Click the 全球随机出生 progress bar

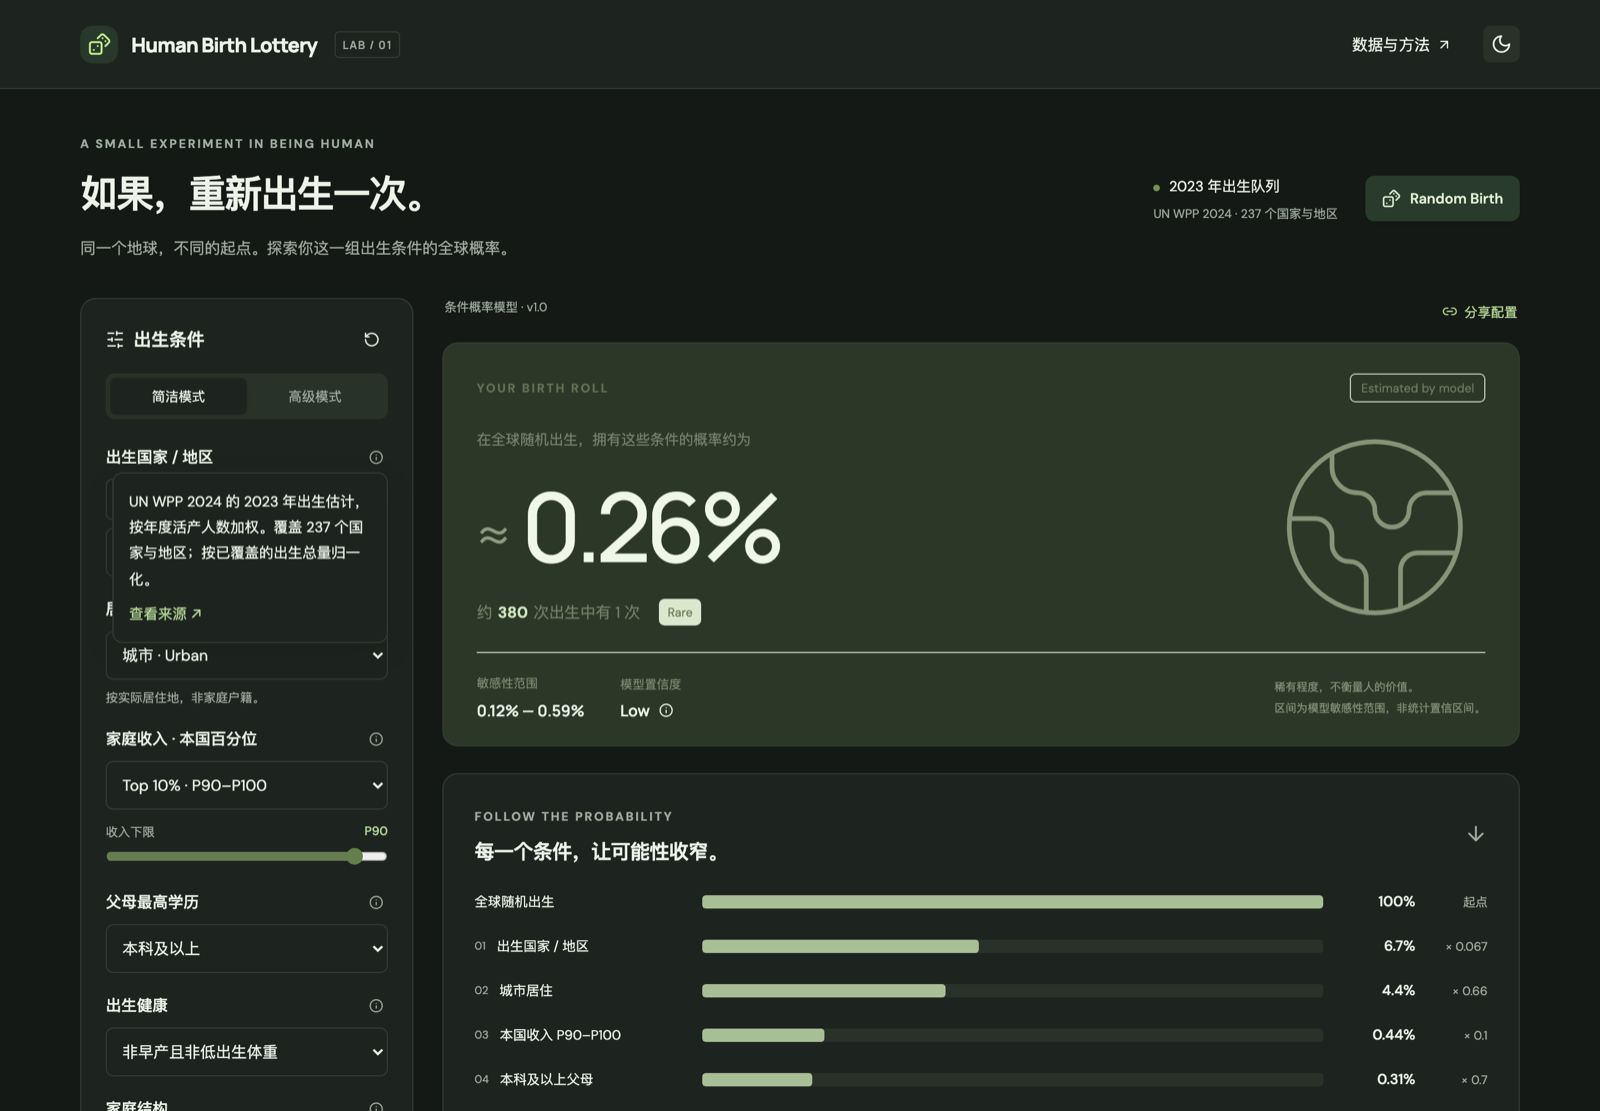click(x=1012, y=902)
